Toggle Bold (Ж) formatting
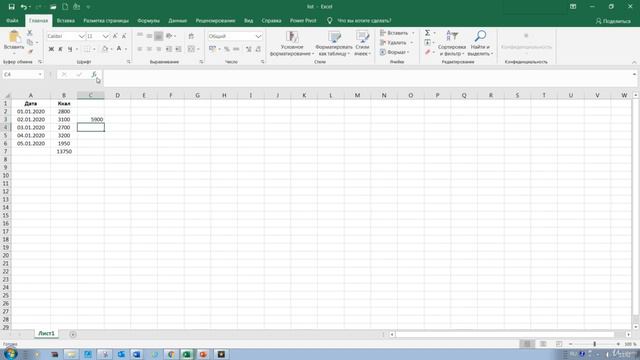The image size is (640, 360). (51, 49)
